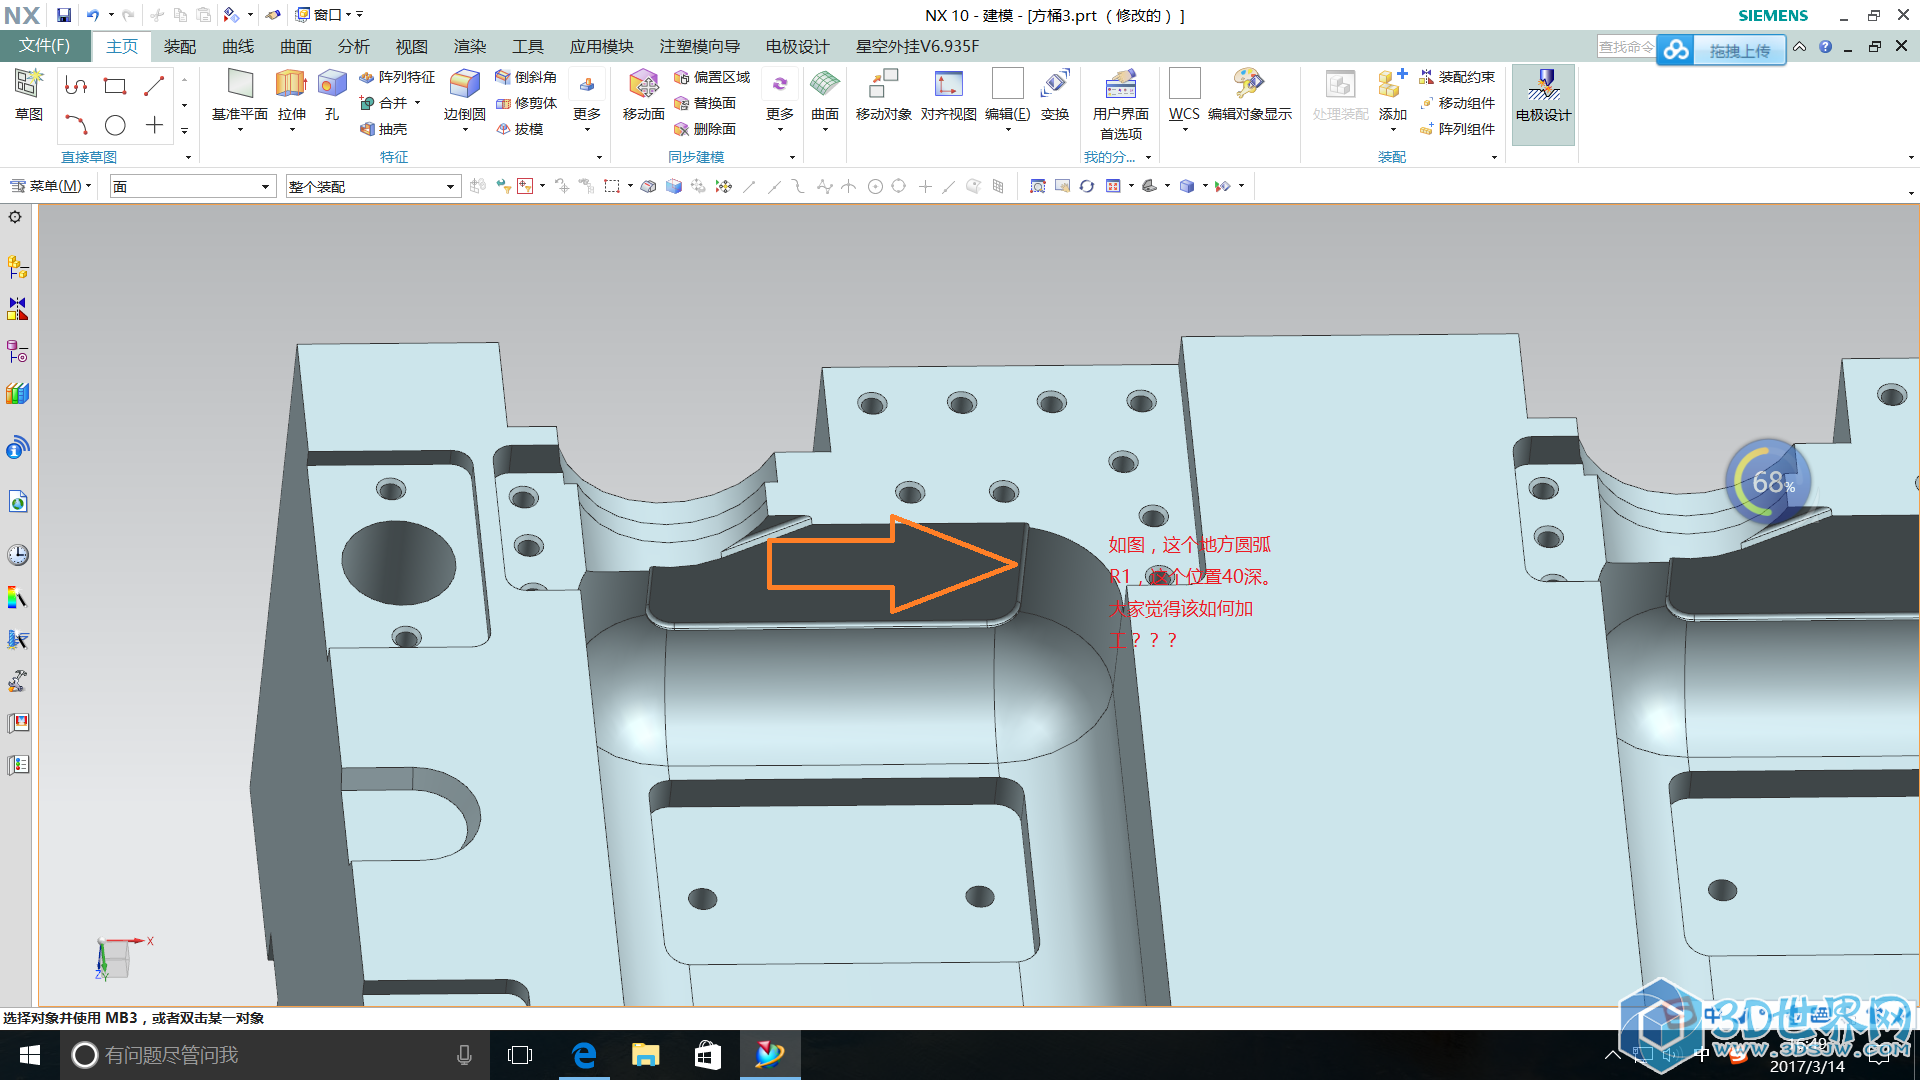The image size is (1920, 1080).
Task: Click the 变换 transform icon
Action: click(x=1055, y=84)
